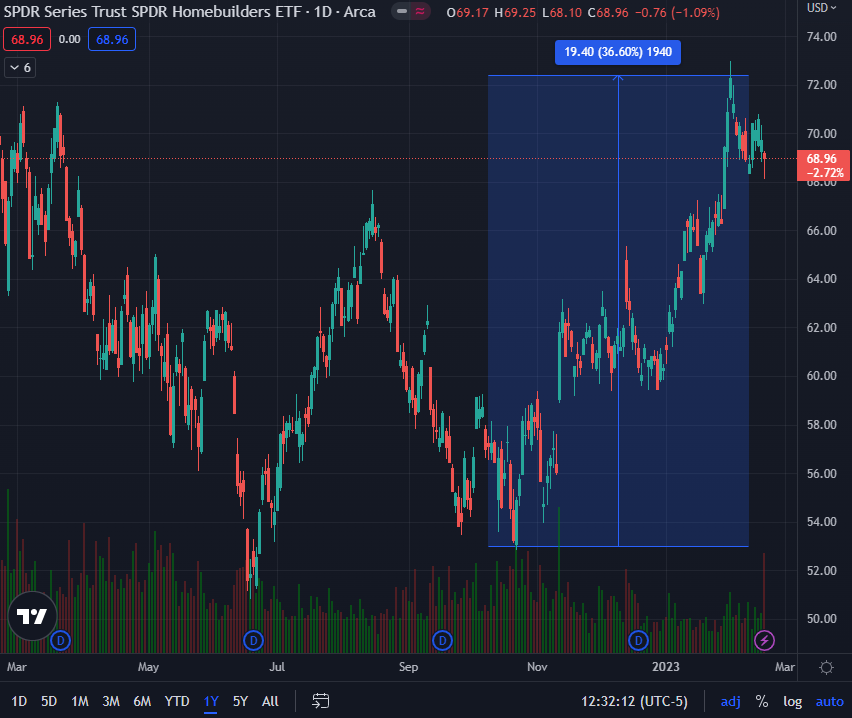Click the 62.00 price axis label
852x718 pixels.
(x=822, y=328)
